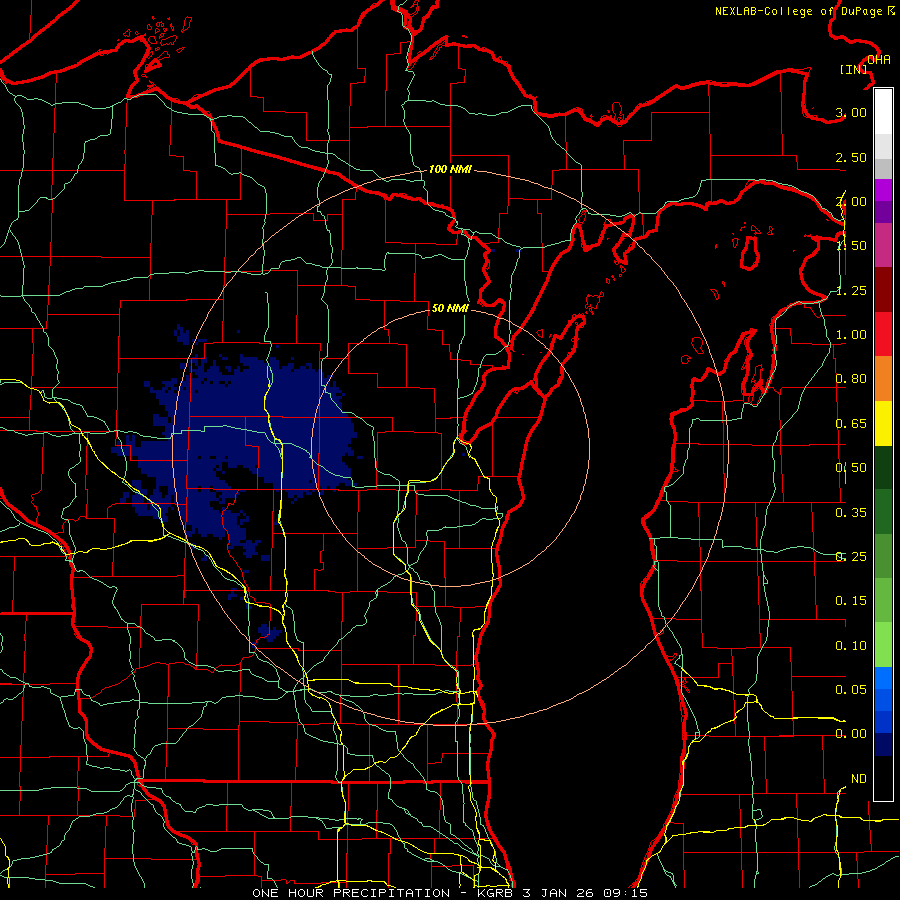Viewport: 900px width, 900px height.
Task: Select the bright red 1.00 legend swatch
Action: click(x=883, y=334)
